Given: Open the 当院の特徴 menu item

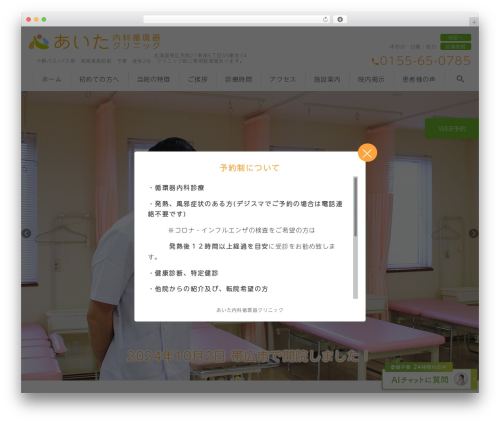Looking at the screenshot, I should [x=153, y=79].
